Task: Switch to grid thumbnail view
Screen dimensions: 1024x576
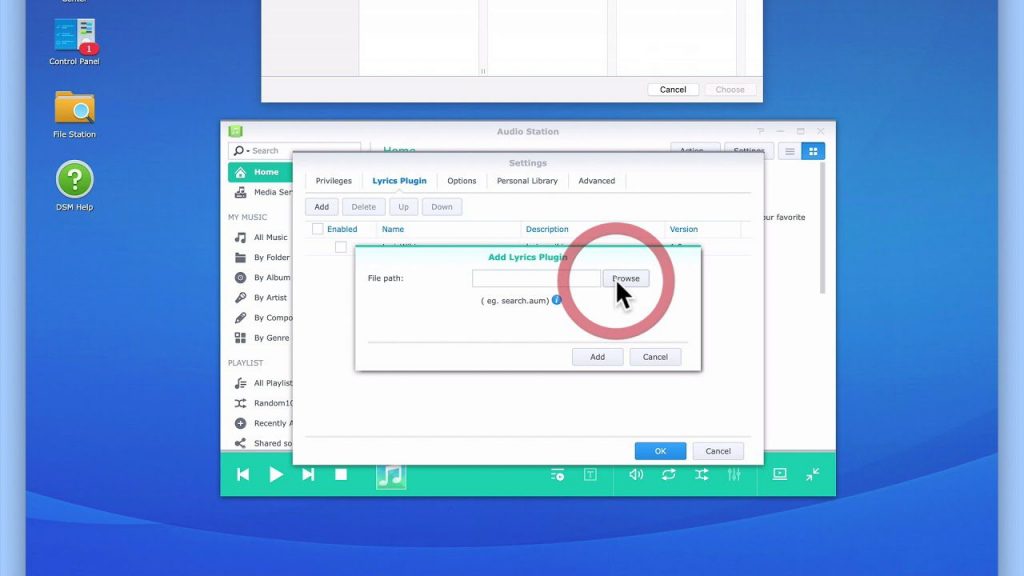Action: pos(813,152)
